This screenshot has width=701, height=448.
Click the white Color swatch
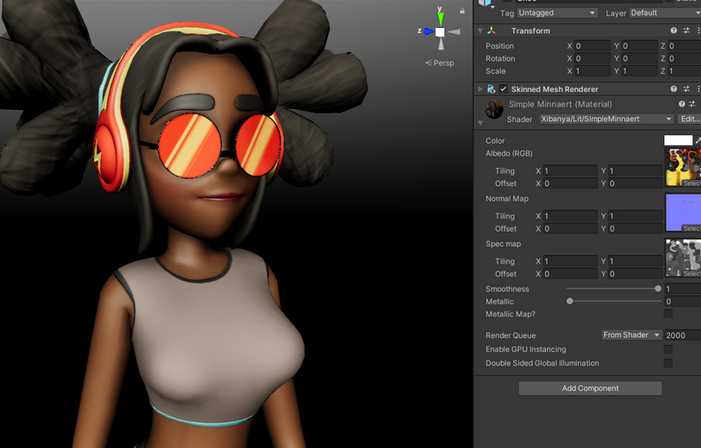(678, 140)
